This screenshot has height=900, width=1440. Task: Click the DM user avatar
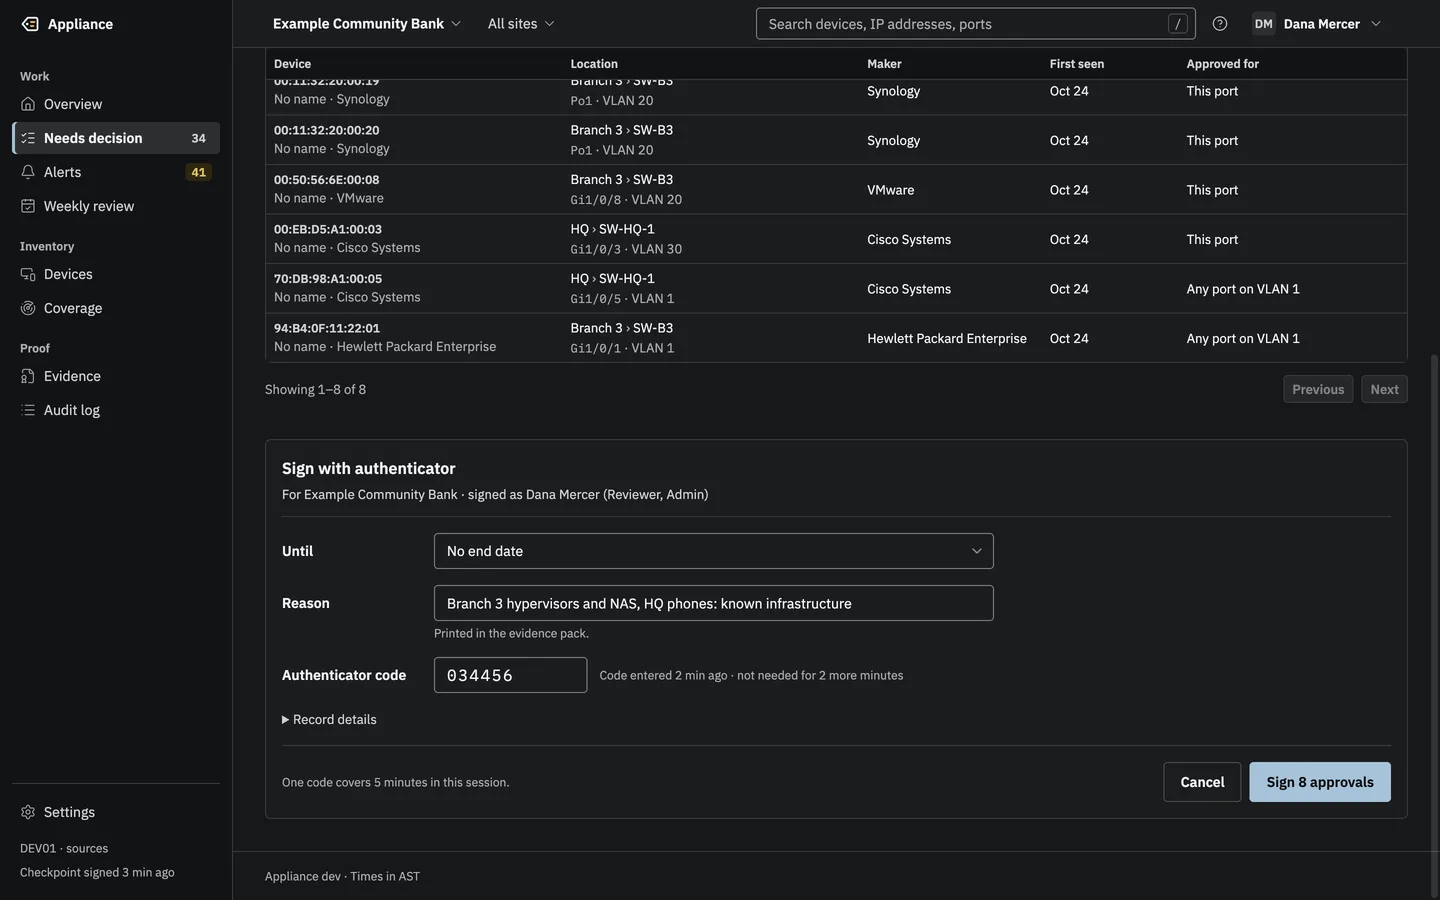pos(1264,24)
